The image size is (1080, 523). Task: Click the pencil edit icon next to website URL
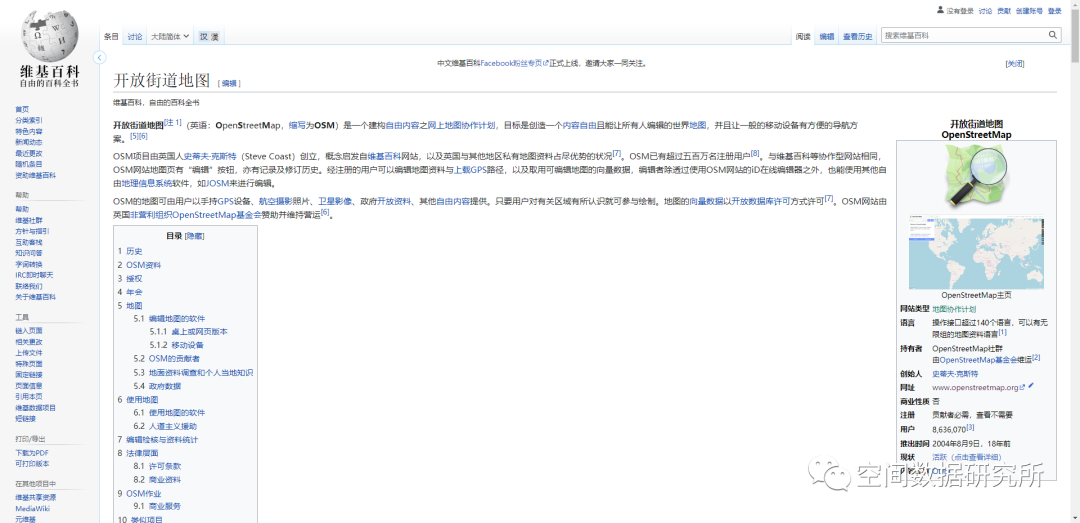[x=1031, y=386]
